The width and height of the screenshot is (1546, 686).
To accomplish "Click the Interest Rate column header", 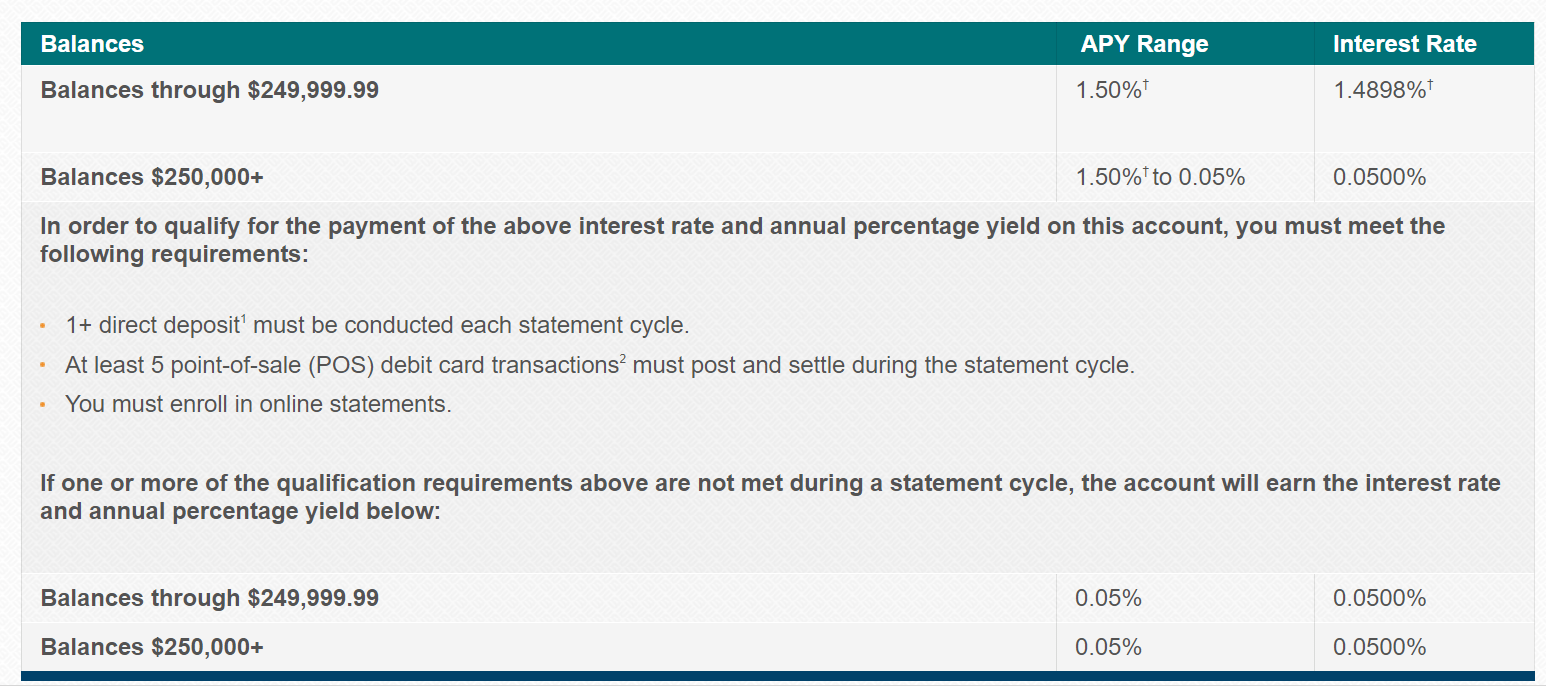I will pyautogui.click(x=1404, y=44).
